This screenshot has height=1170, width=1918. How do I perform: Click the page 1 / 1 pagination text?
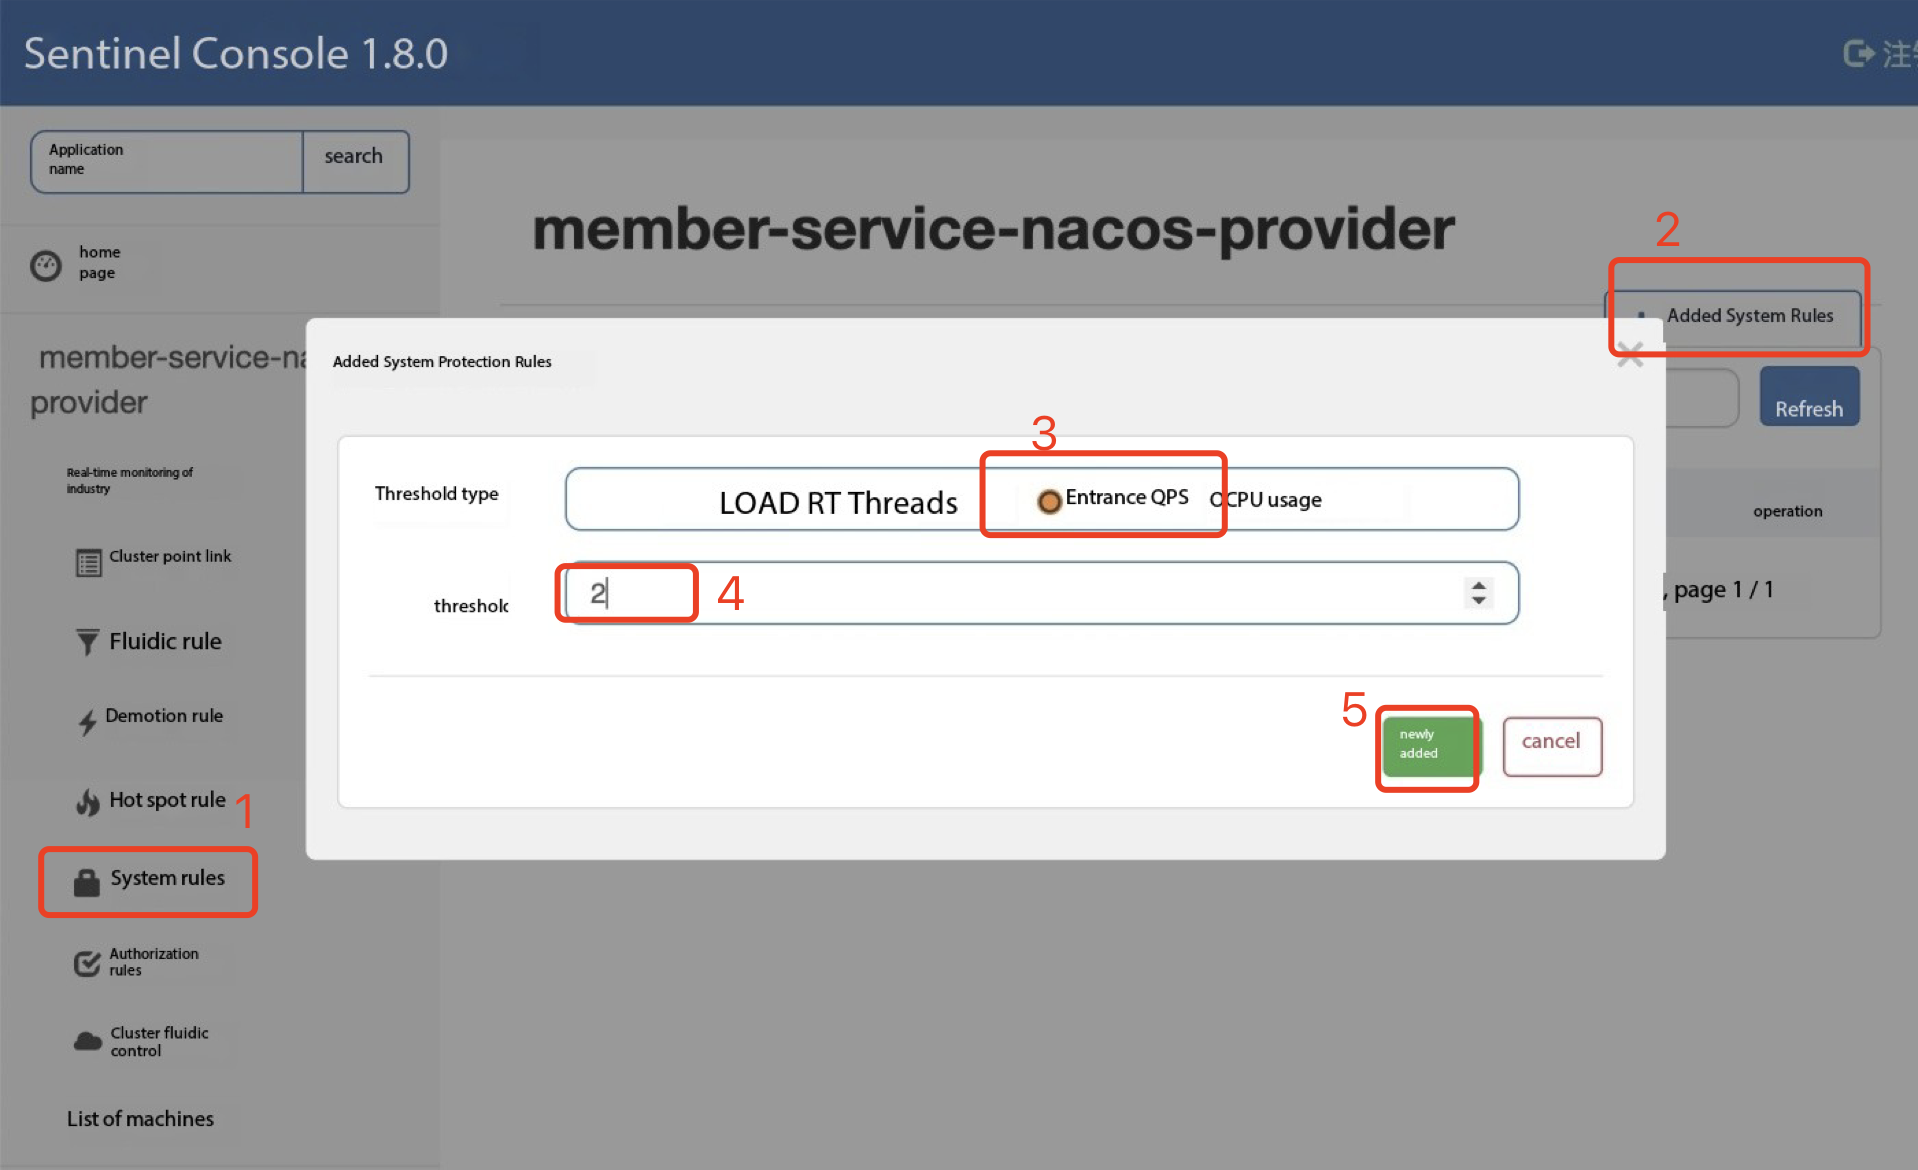tap(1724, 590)
